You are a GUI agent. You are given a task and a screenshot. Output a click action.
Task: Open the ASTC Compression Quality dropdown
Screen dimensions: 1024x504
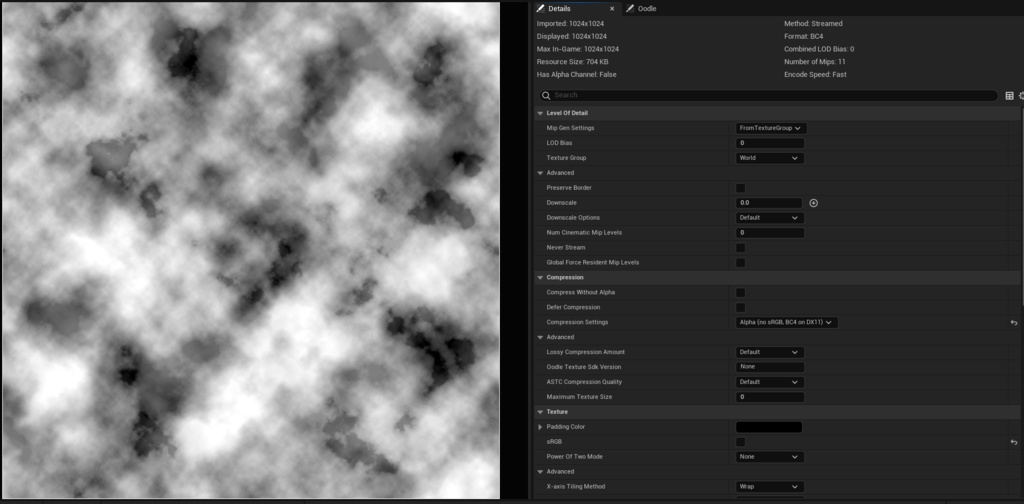click(x=769, y=382)
